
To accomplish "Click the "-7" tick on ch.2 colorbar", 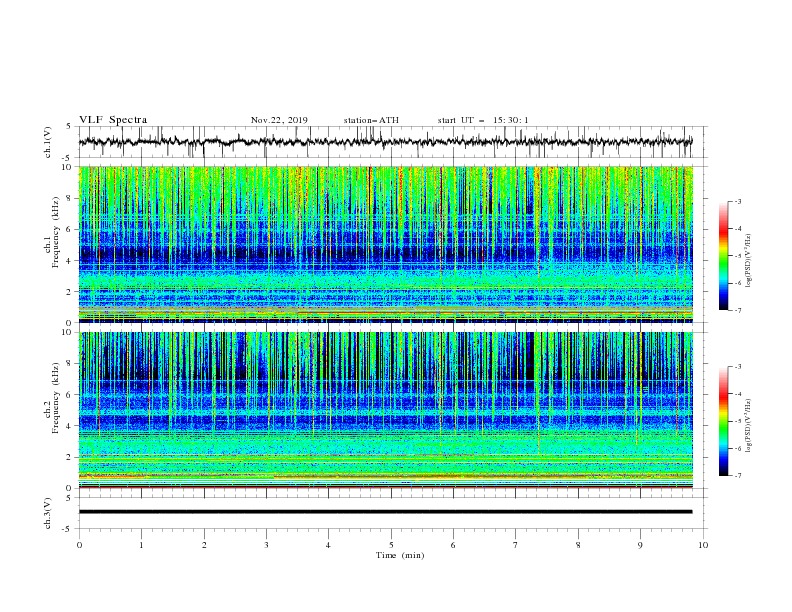I will coord(737,475).
